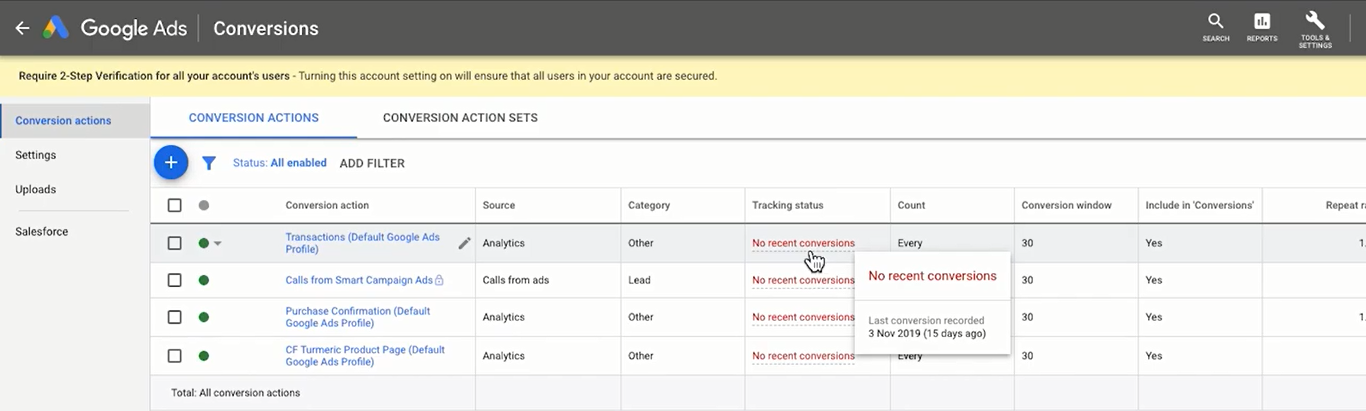
Task: Open Settings in the sidebar
Action: point(36,155)
